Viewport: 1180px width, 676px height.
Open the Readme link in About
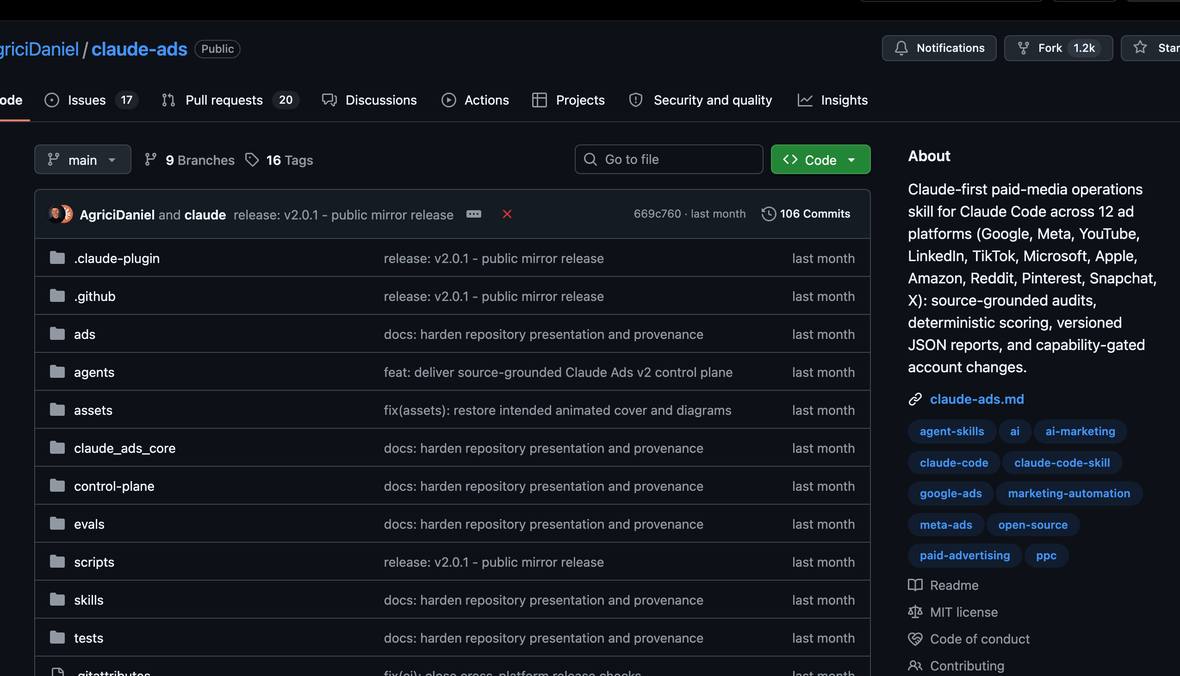click(x=953, y=585)
